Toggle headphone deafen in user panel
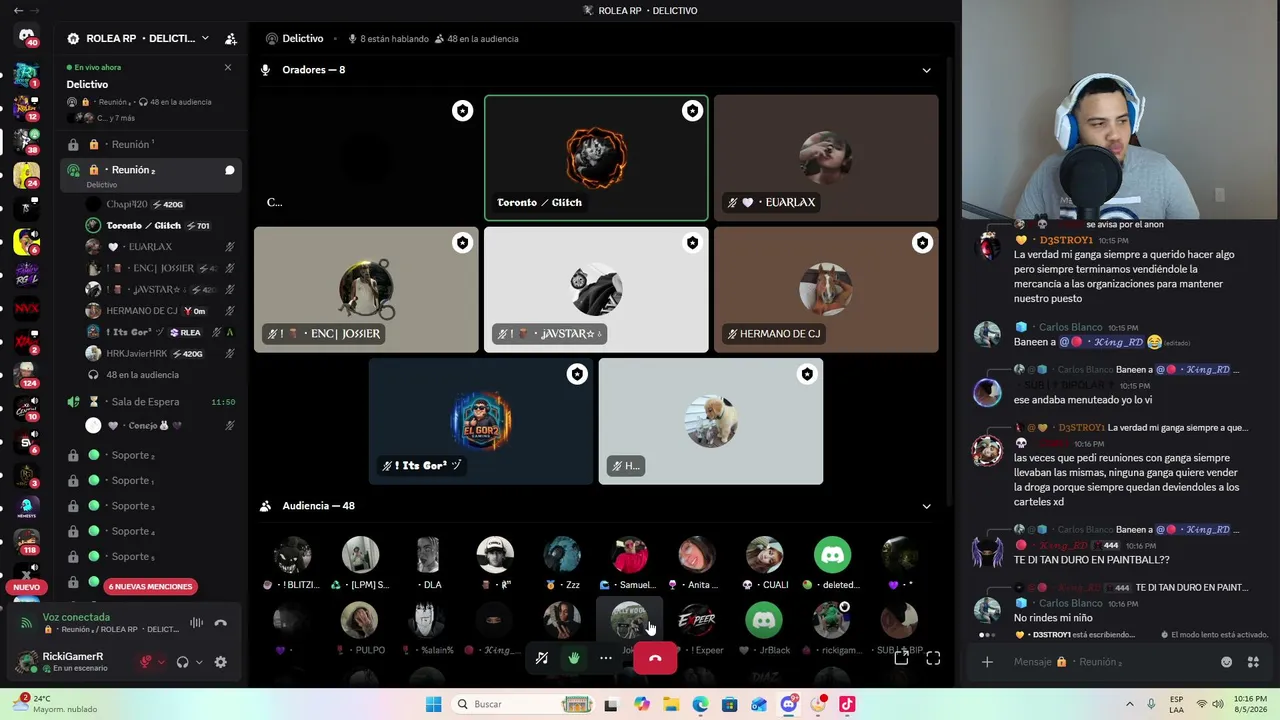The image size is (1280, 720). [x=182, y=662]
